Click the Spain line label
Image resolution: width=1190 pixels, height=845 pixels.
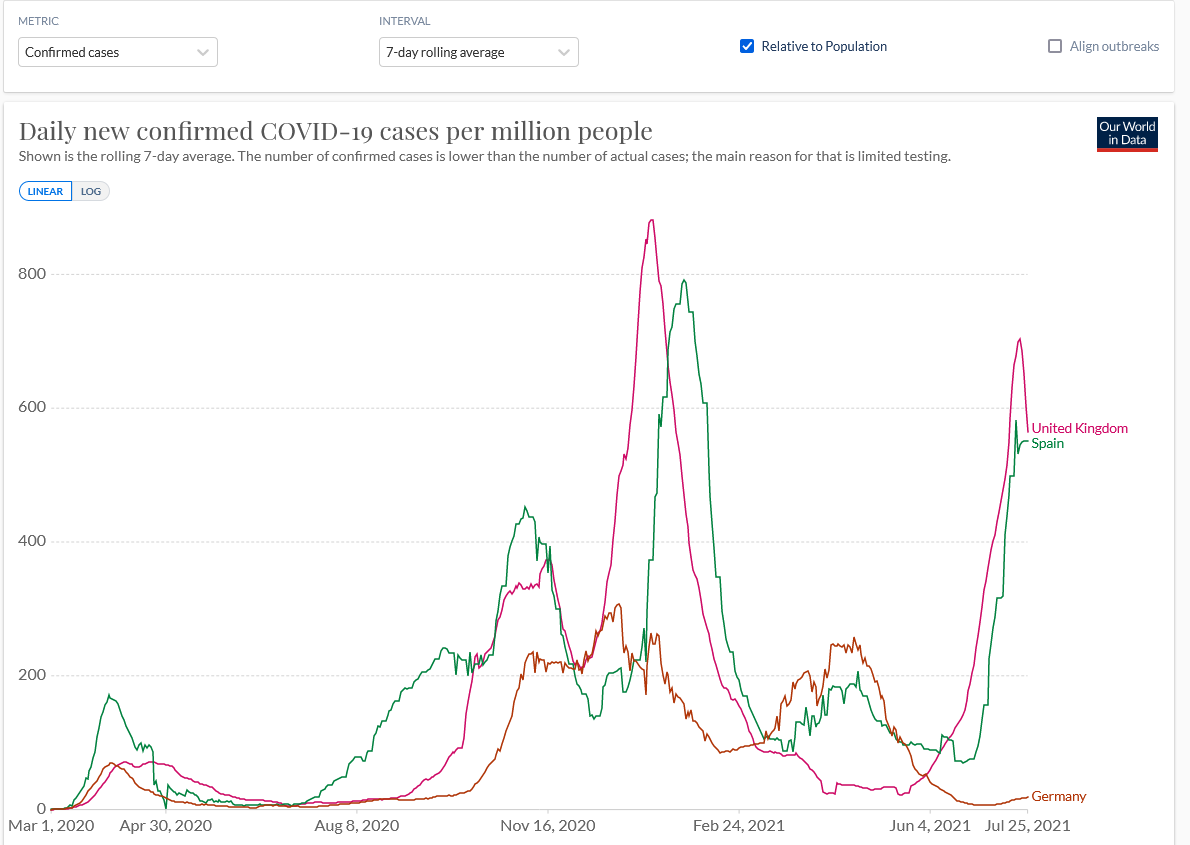point(1047,443)
